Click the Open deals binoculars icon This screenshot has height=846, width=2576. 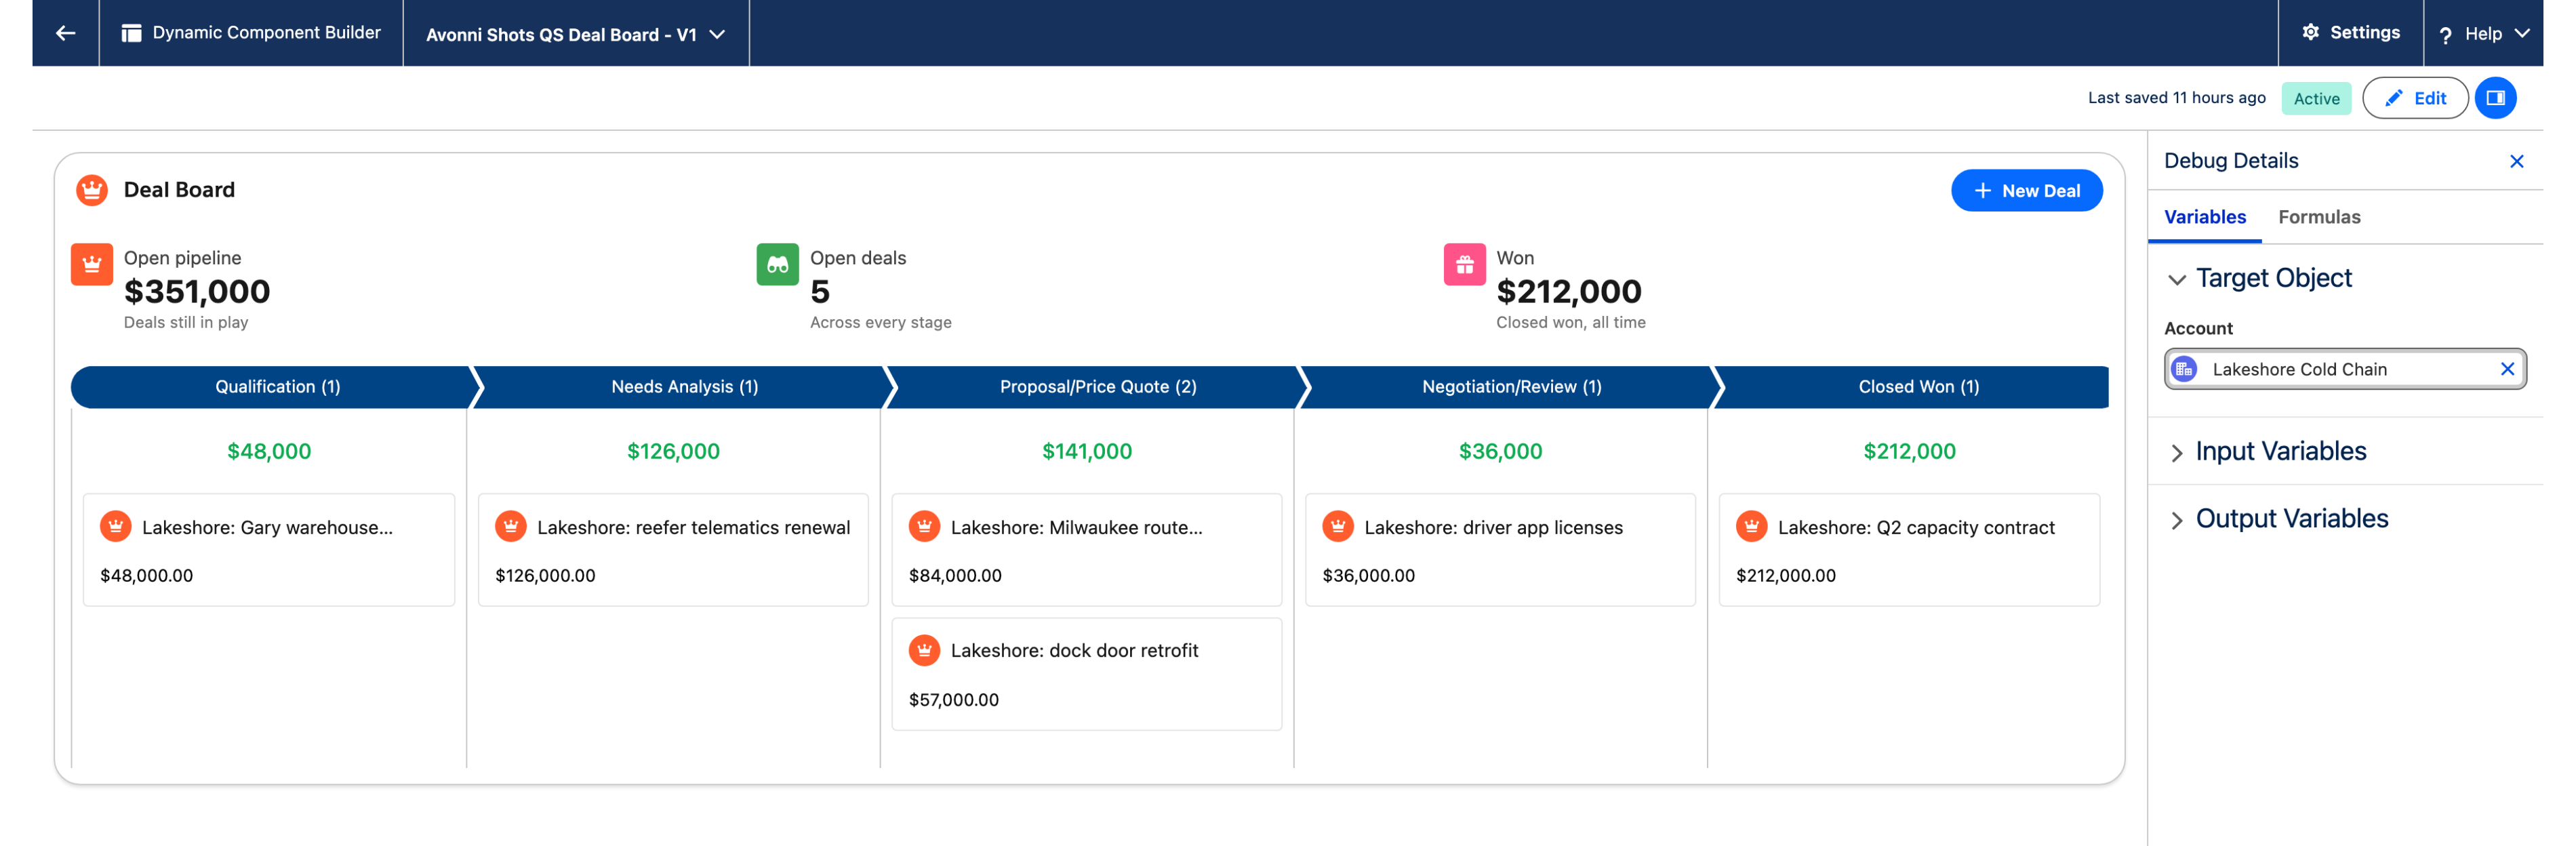coord(777,264)
